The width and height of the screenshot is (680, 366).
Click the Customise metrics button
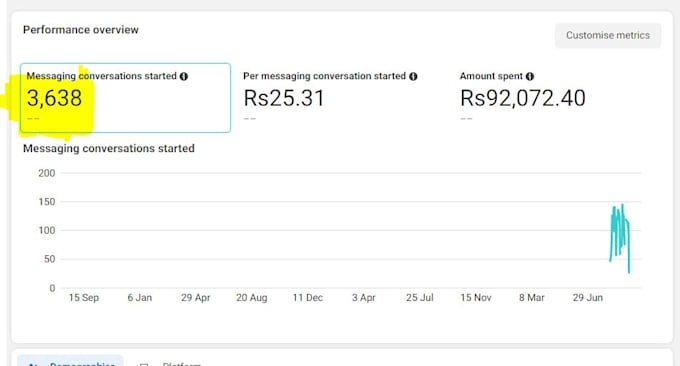(608, 35)
